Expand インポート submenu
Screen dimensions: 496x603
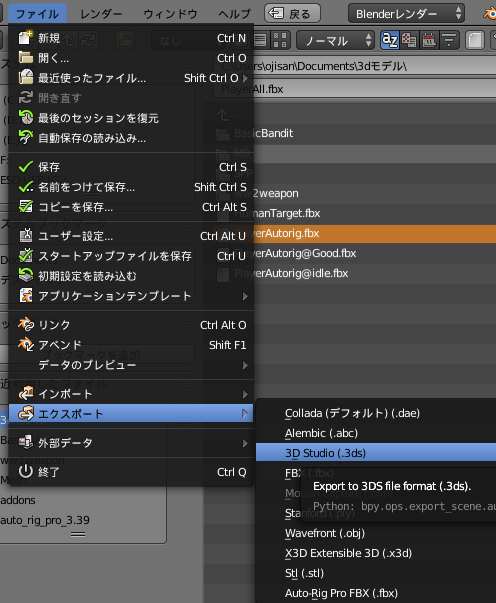point(131,394)
